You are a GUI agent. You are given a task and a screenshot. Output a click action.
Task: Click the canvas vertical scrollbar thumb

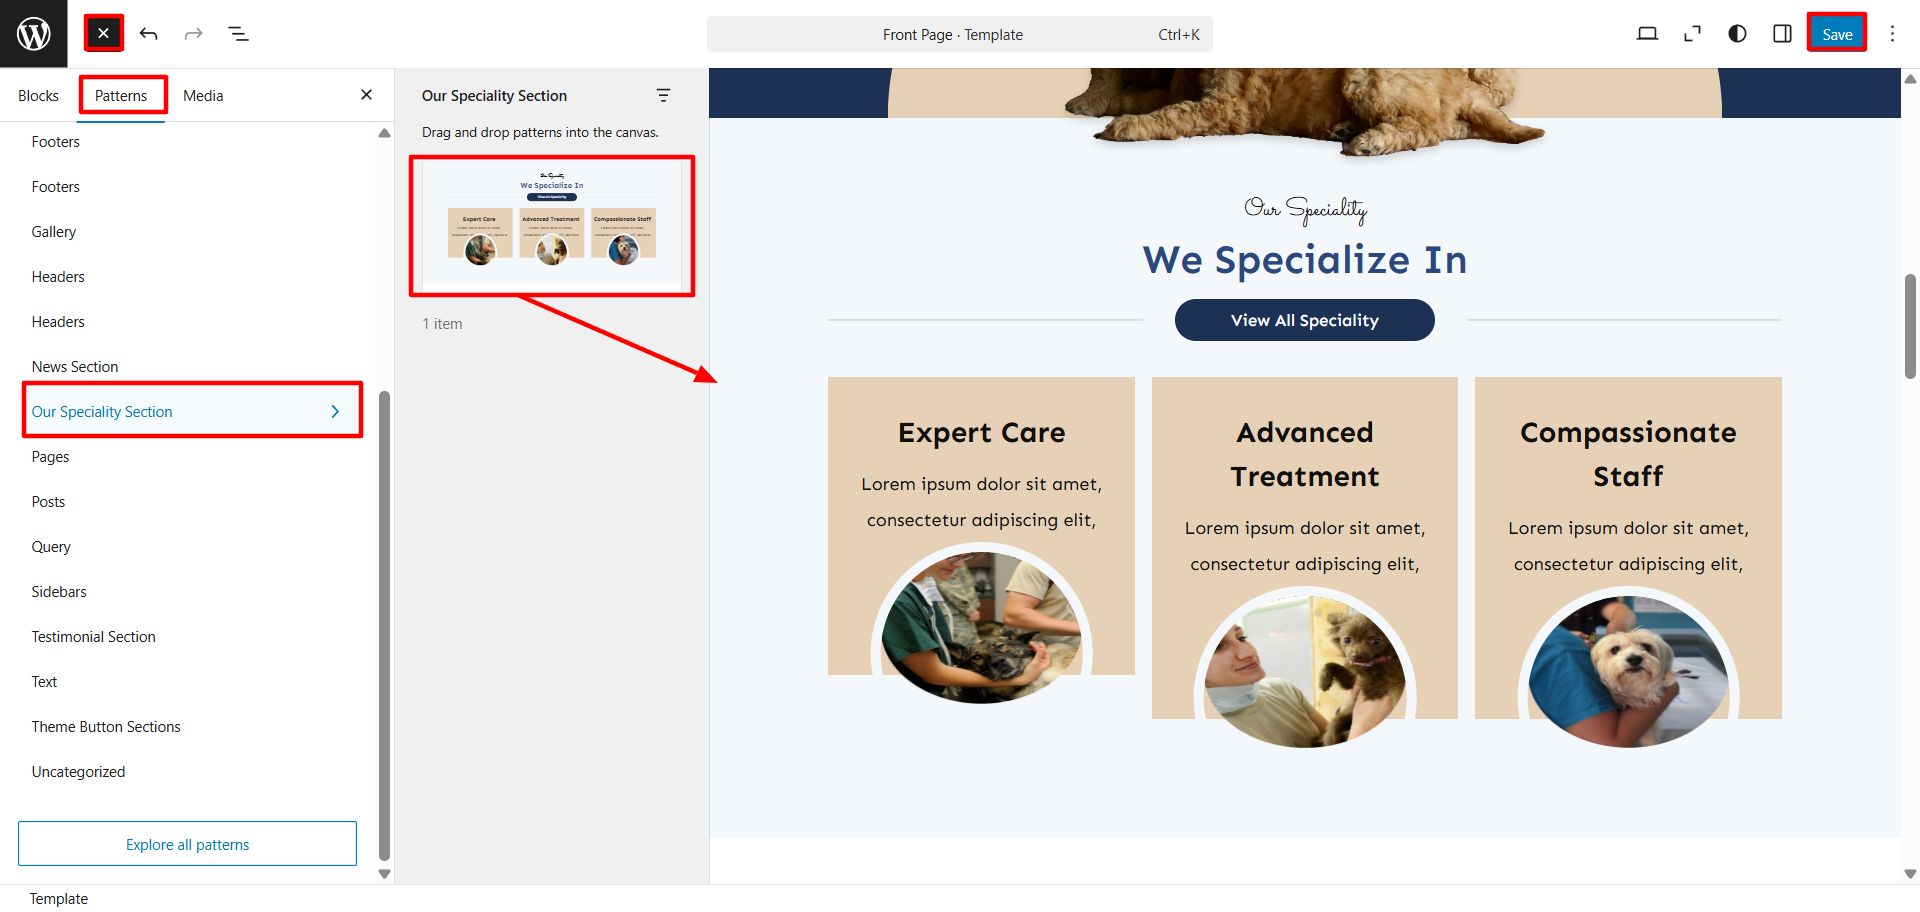(1910, 327)
